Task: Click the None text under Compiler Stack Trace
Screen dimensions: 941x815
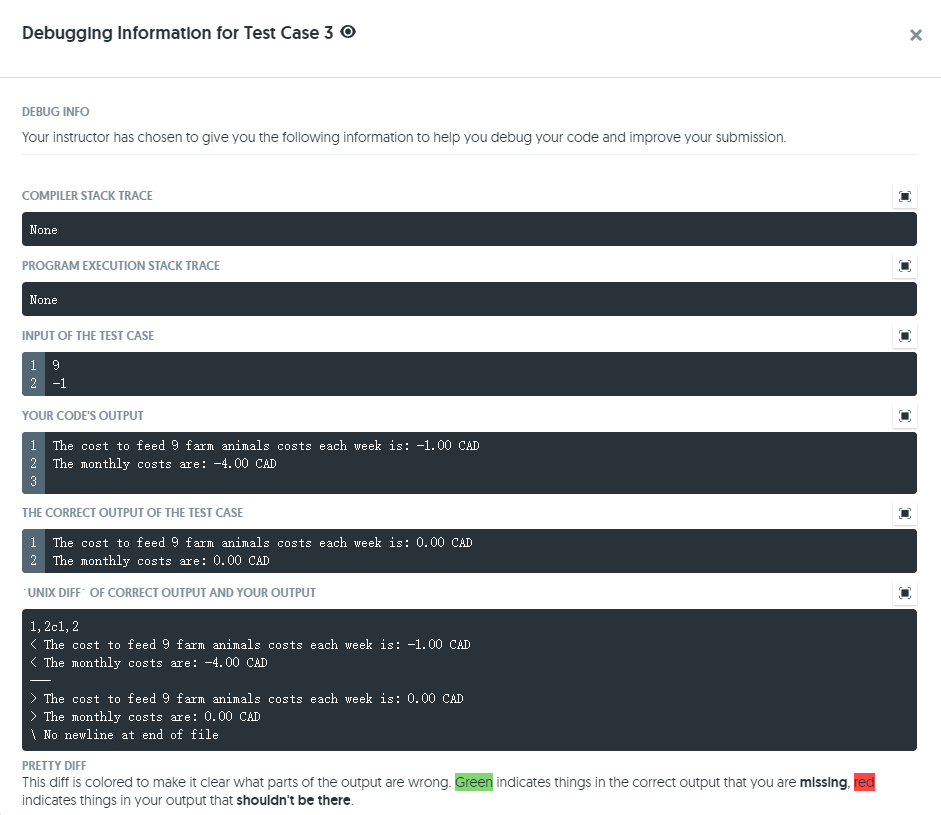Action: (43, 230)
